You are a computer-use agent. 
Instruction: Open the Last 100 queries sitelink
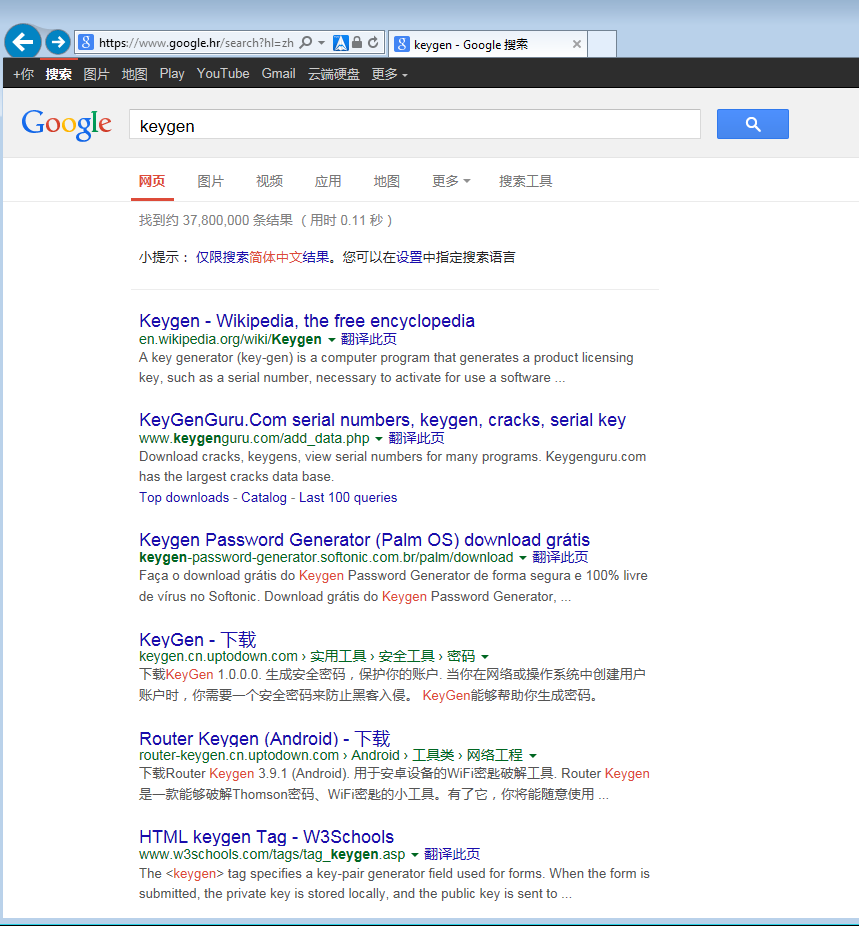(x=348, y=497)
